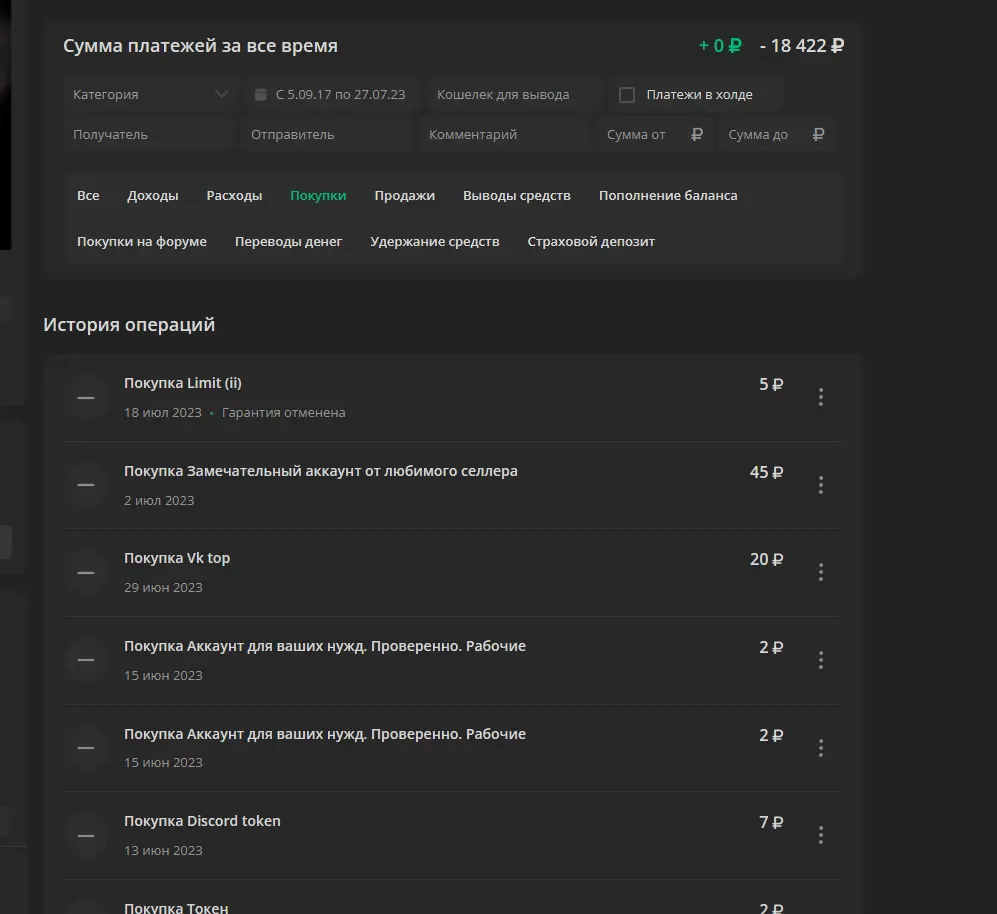Expand the Категория dropdown
The width and height of the screenshot is (997, 914).
click(x=150, y=95)
